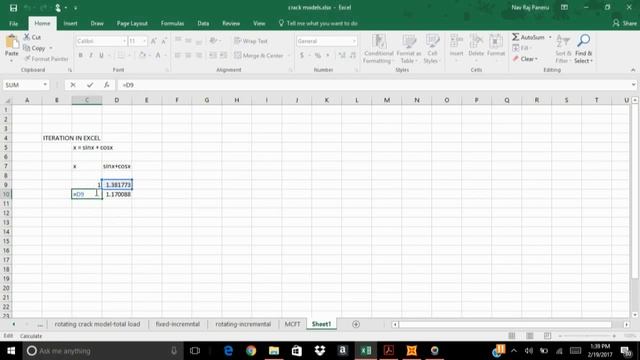Open Microsoft Edge from taskbar
This screenshot has height=360, width=640.
(228, 351)
